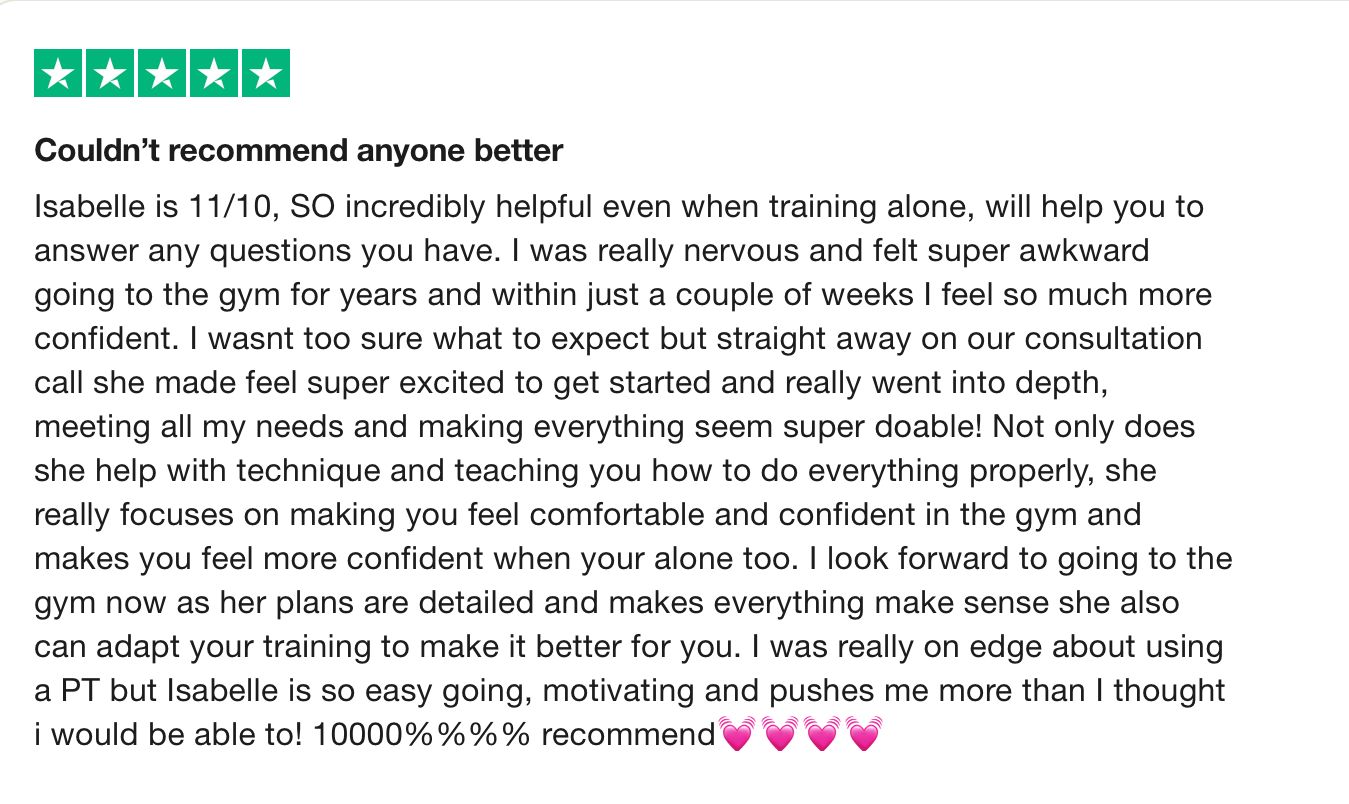This screenshot has height=804, width=1349.
Task: Click the last pink heart emoji
Action: (x=865, y=736)
